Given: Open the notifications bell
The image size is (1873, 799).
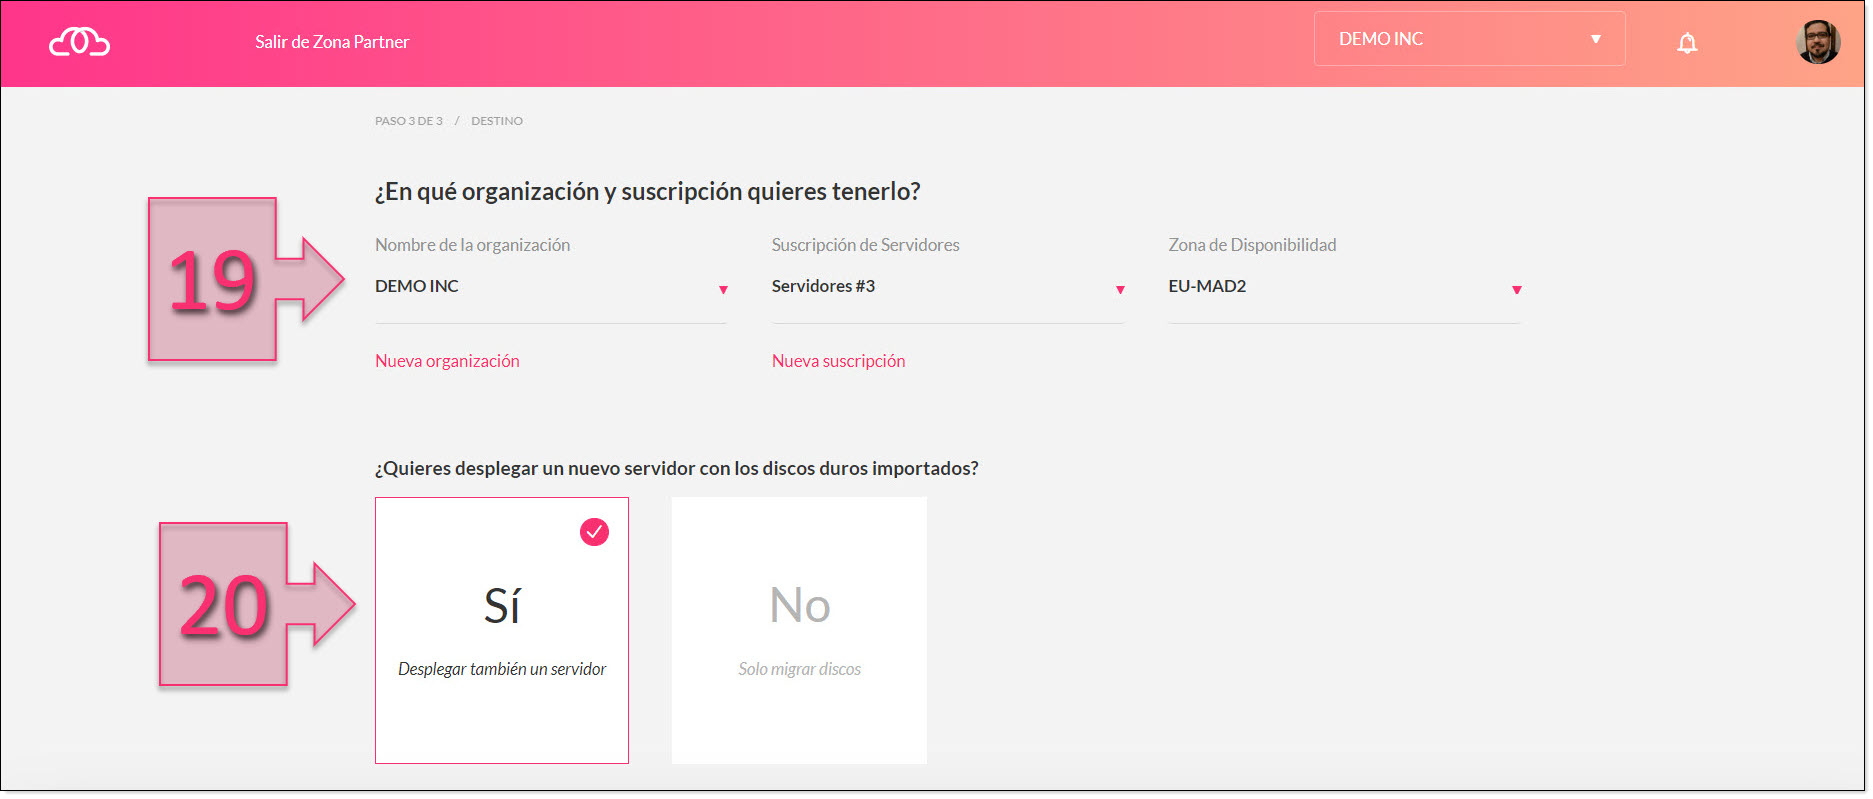Looking at the screenshot, I should [1687, 43].
